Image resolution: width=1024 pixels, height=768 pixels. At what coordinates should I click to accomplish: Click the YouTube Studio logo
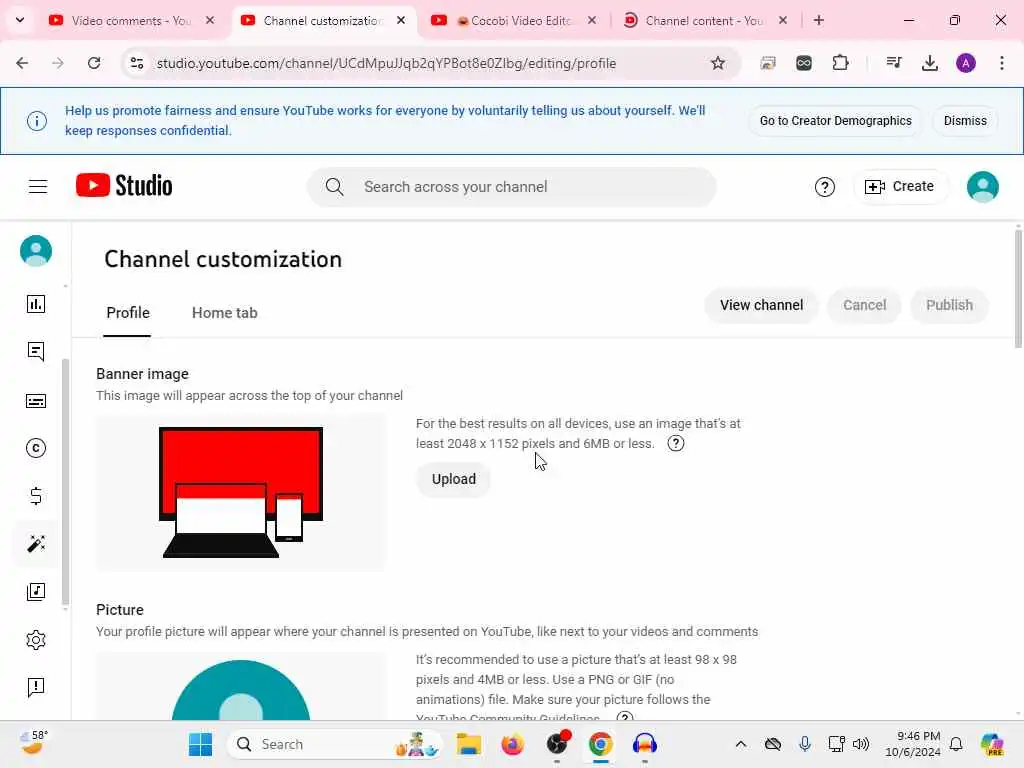(124, 185)
